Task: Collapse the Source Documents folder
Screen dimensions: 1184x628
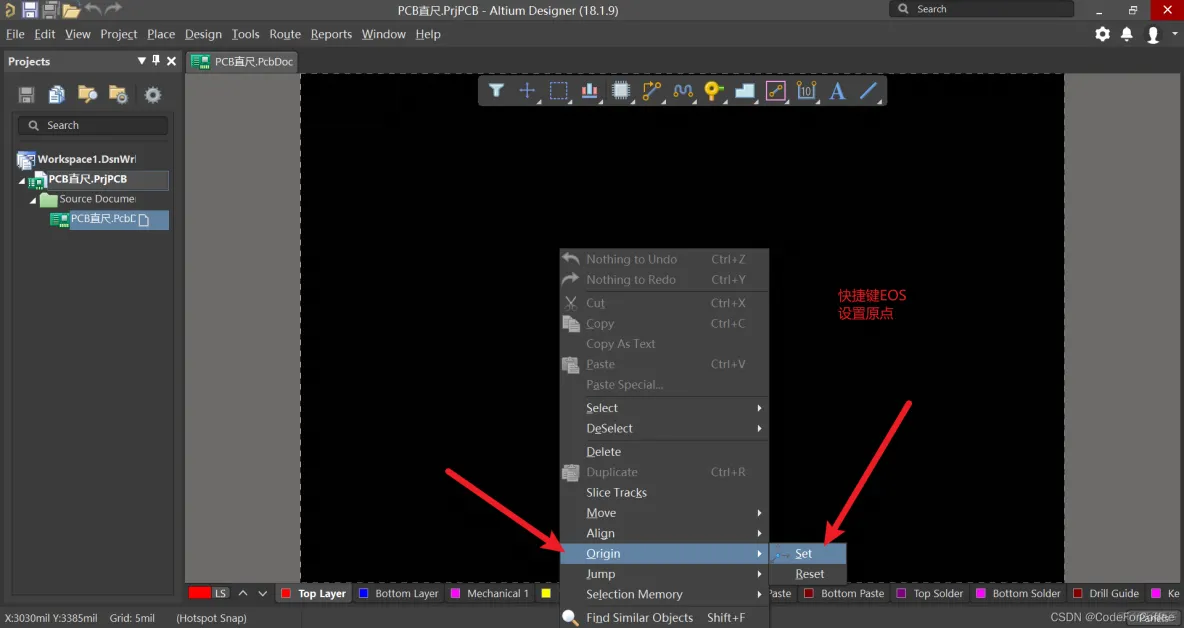Action: tap(32, 201)
